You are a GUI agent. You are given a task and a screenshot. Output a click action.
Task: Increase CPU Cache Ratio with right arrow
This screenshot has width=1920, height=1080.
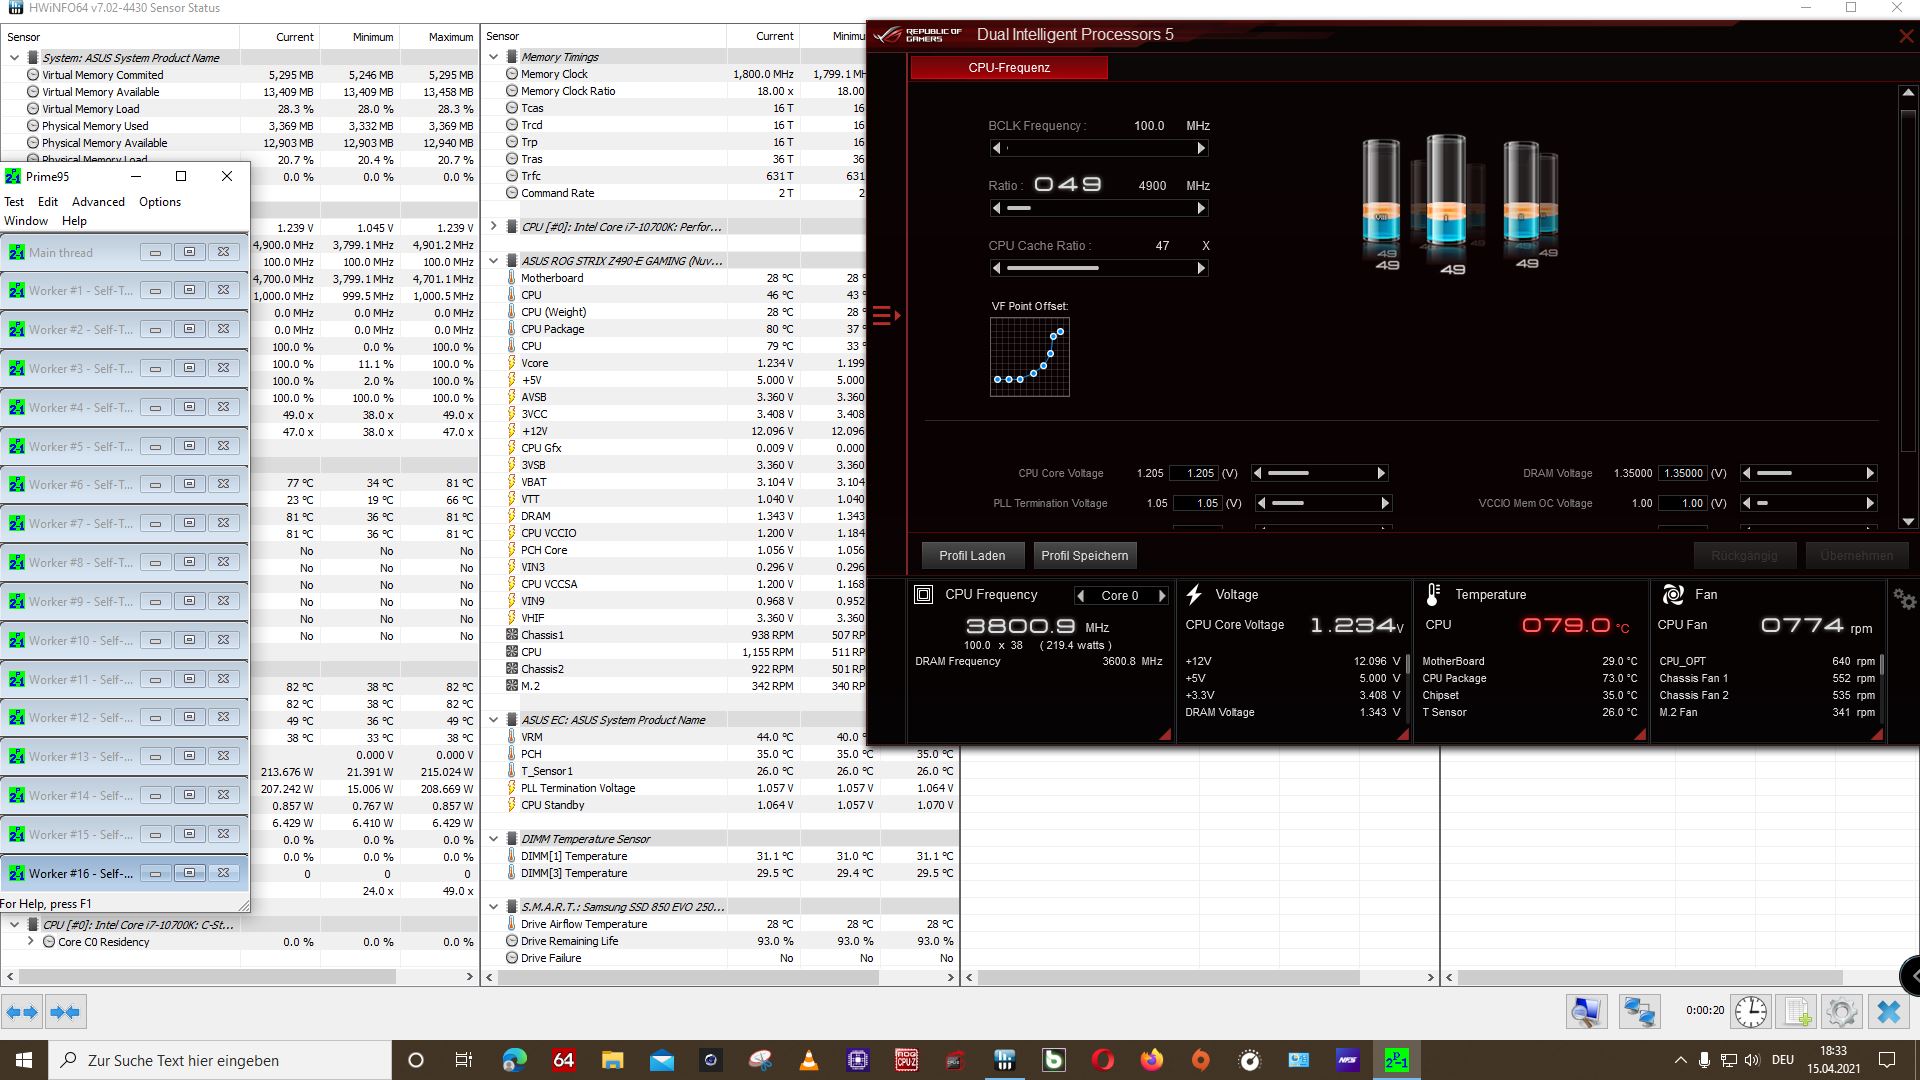pos(1201,268)
